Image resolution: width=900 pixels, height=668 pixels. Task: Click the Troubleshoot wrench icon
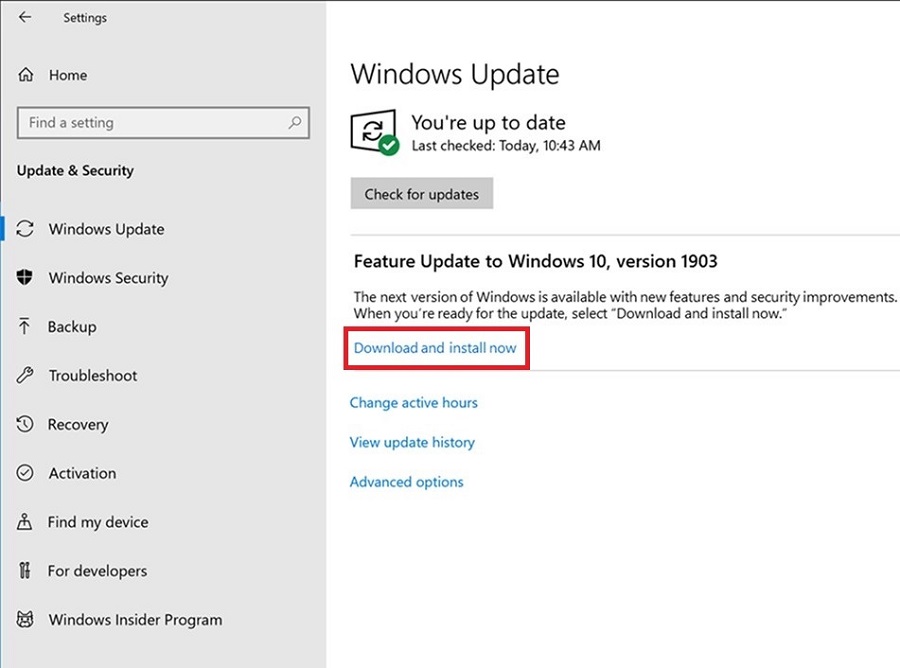point(26,376)
